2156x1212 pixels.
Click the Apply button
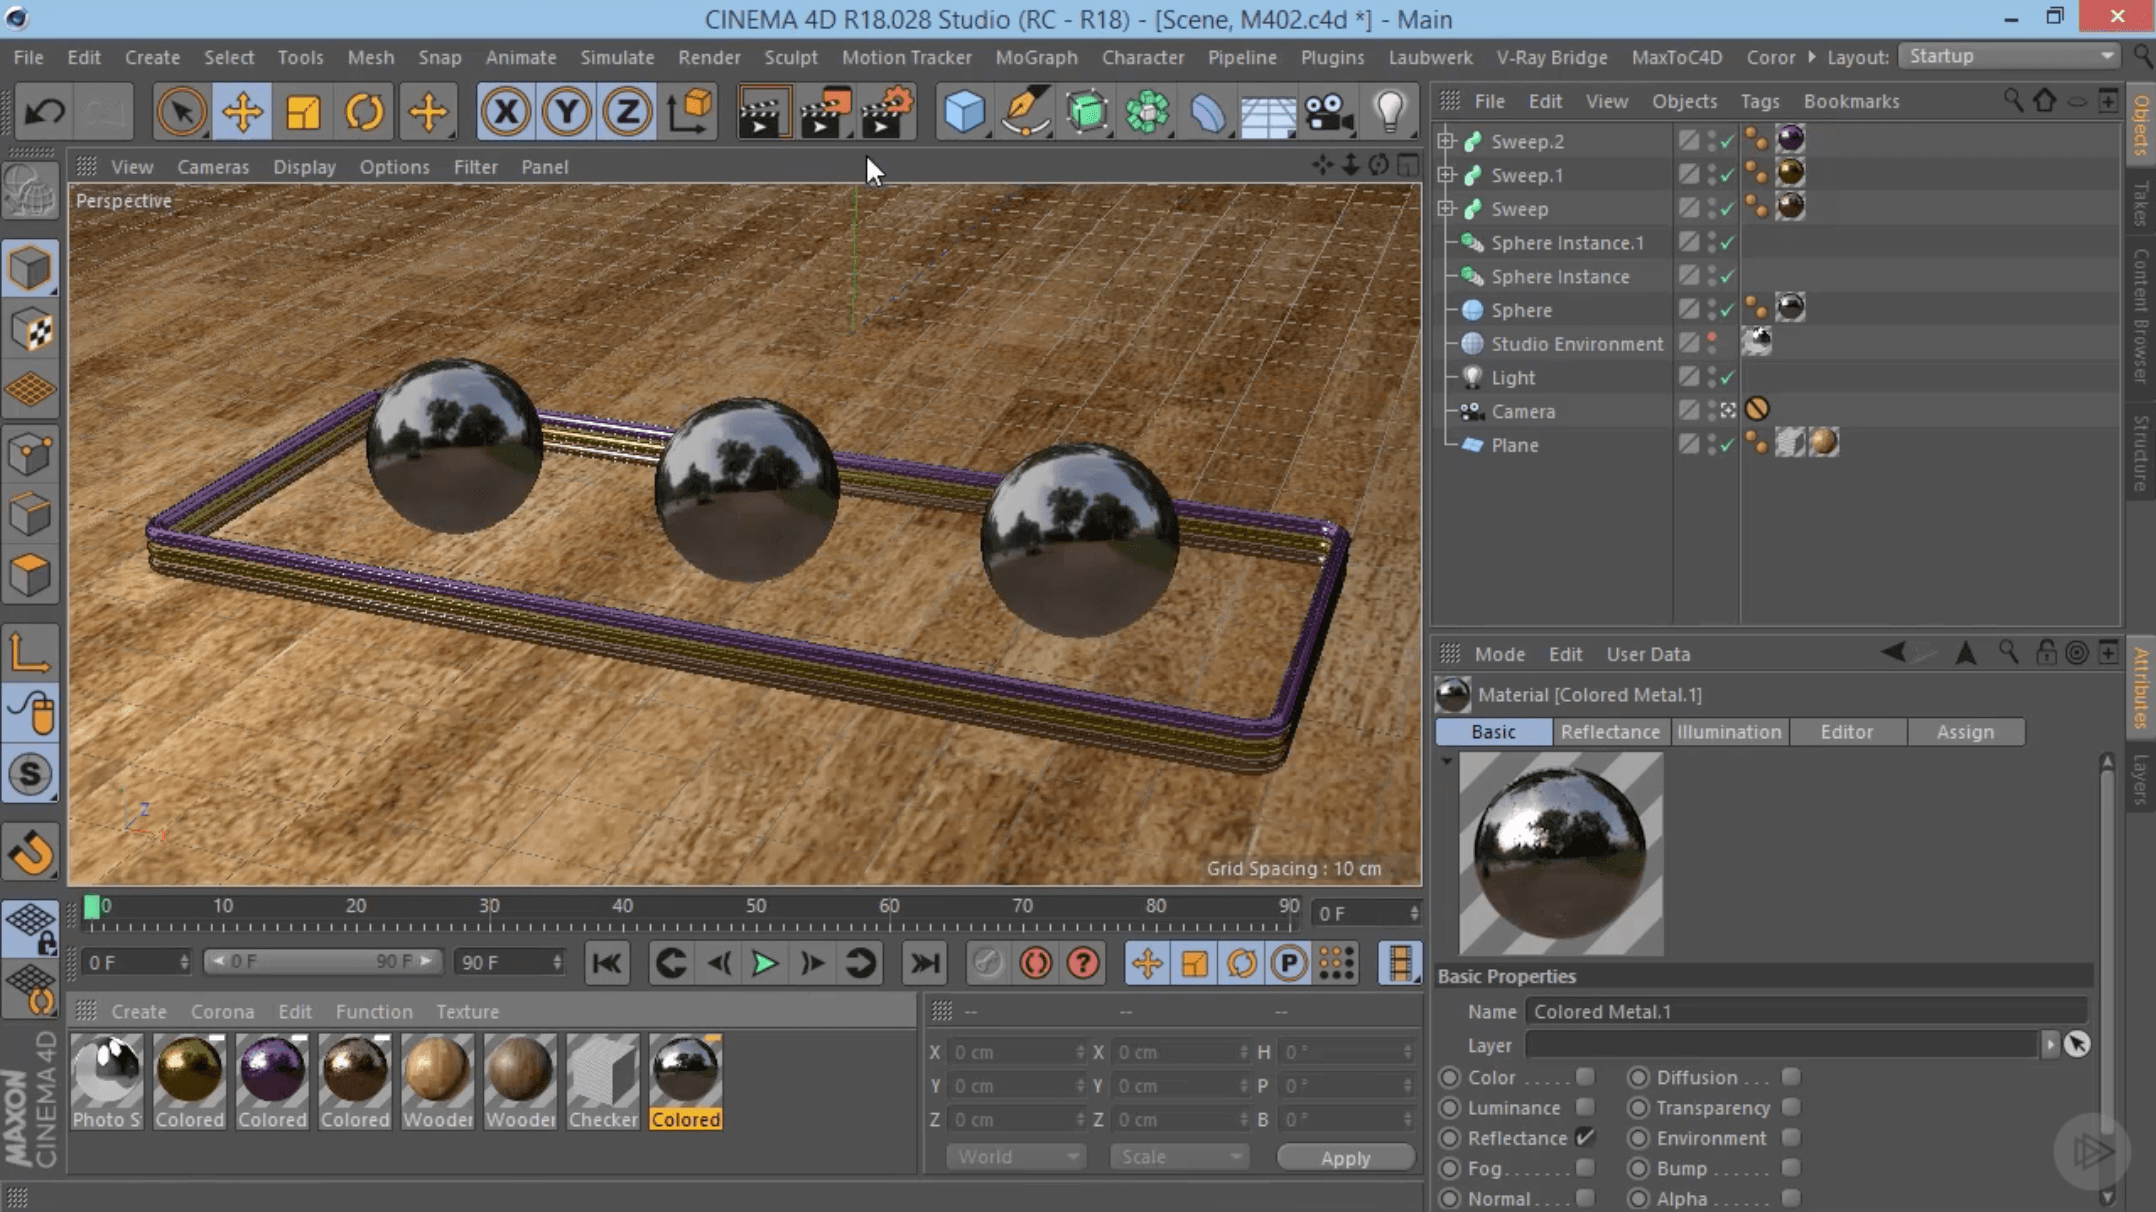click(x=1345, y=1157)
